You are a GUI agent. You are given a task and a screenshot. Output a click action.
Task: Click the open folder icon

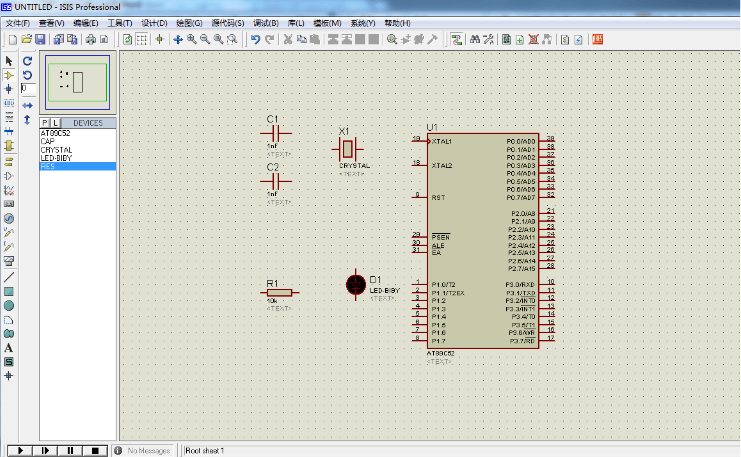tap(26, 39)
